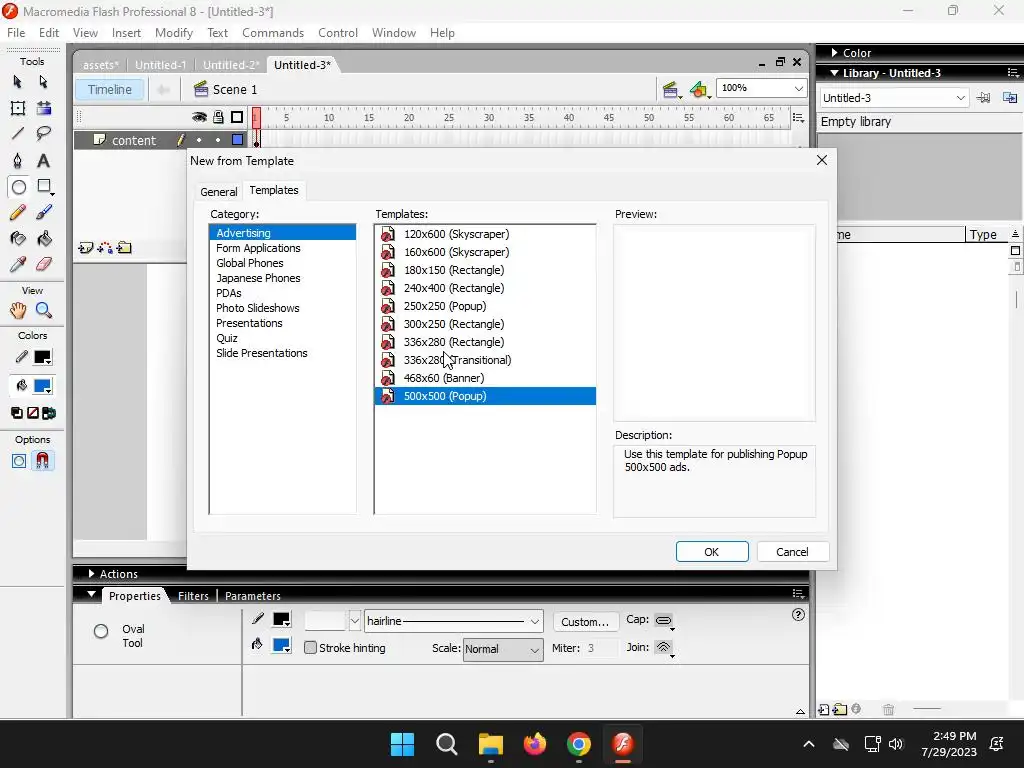Viewport: 1024px width, 768px height.
Task: Select the Pen tool
Action: pos(18,161)
